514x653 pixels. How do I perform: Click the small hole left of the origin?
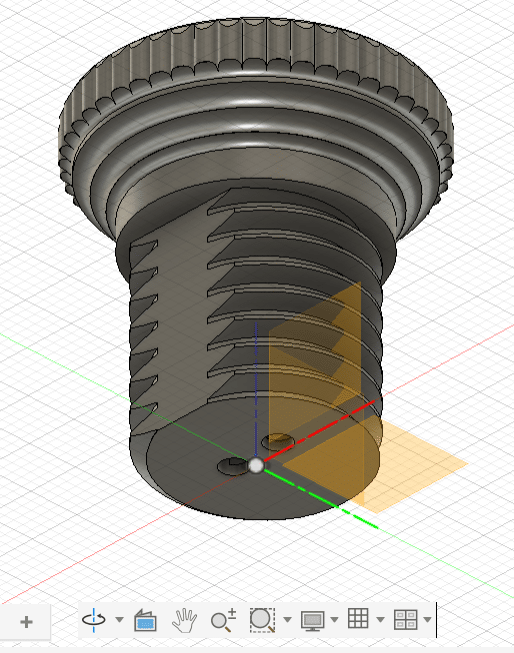coord(232,466)
